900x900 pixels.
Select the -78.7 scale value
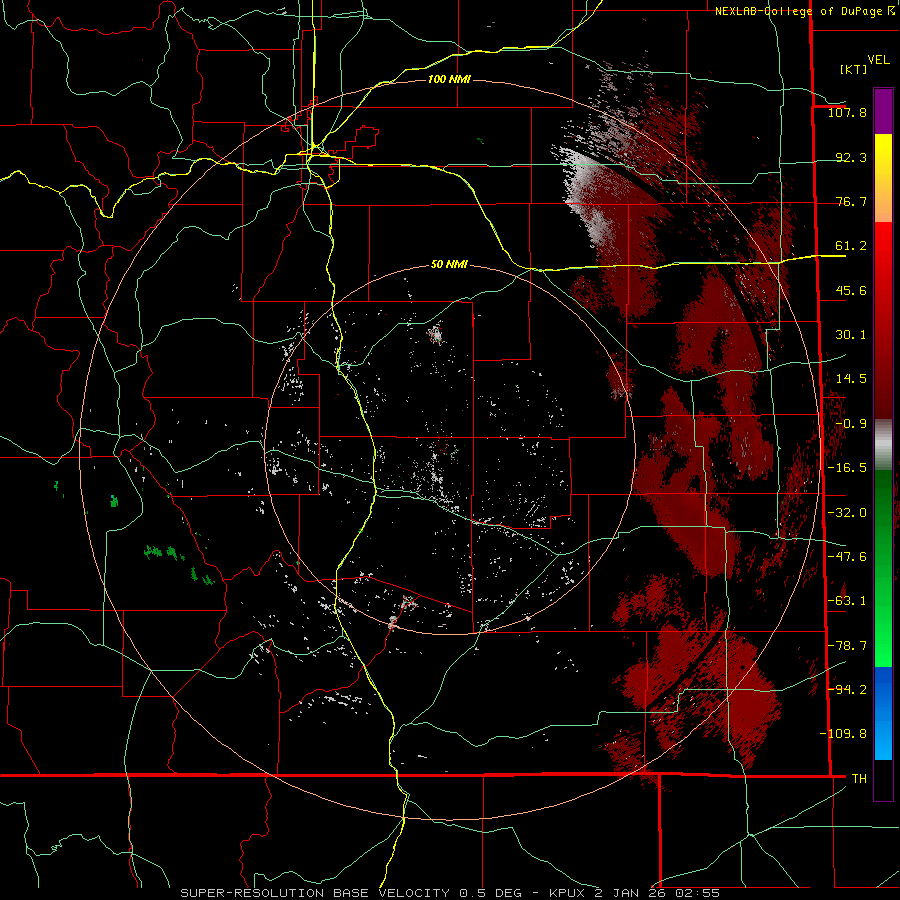(x=847, y=646)
